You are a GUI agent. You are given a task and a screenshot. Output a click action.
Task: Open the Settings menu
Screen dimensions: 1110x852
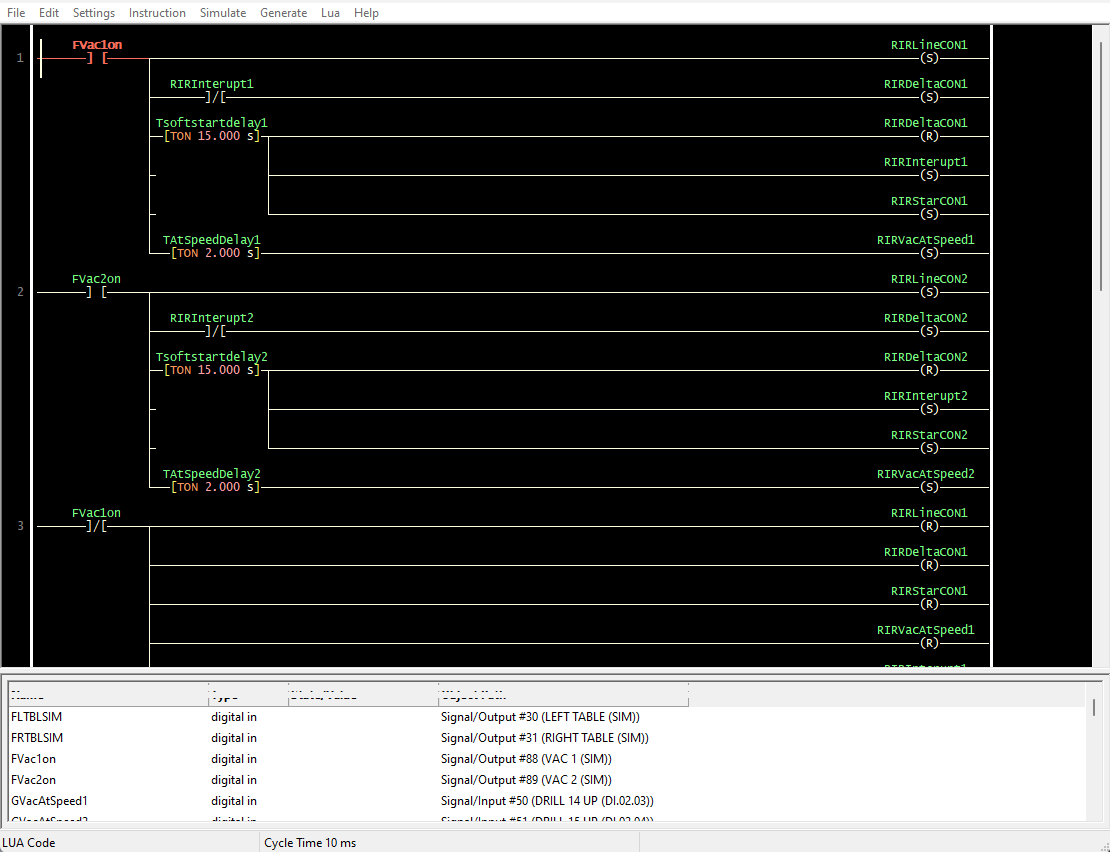(x=94, y=13)
